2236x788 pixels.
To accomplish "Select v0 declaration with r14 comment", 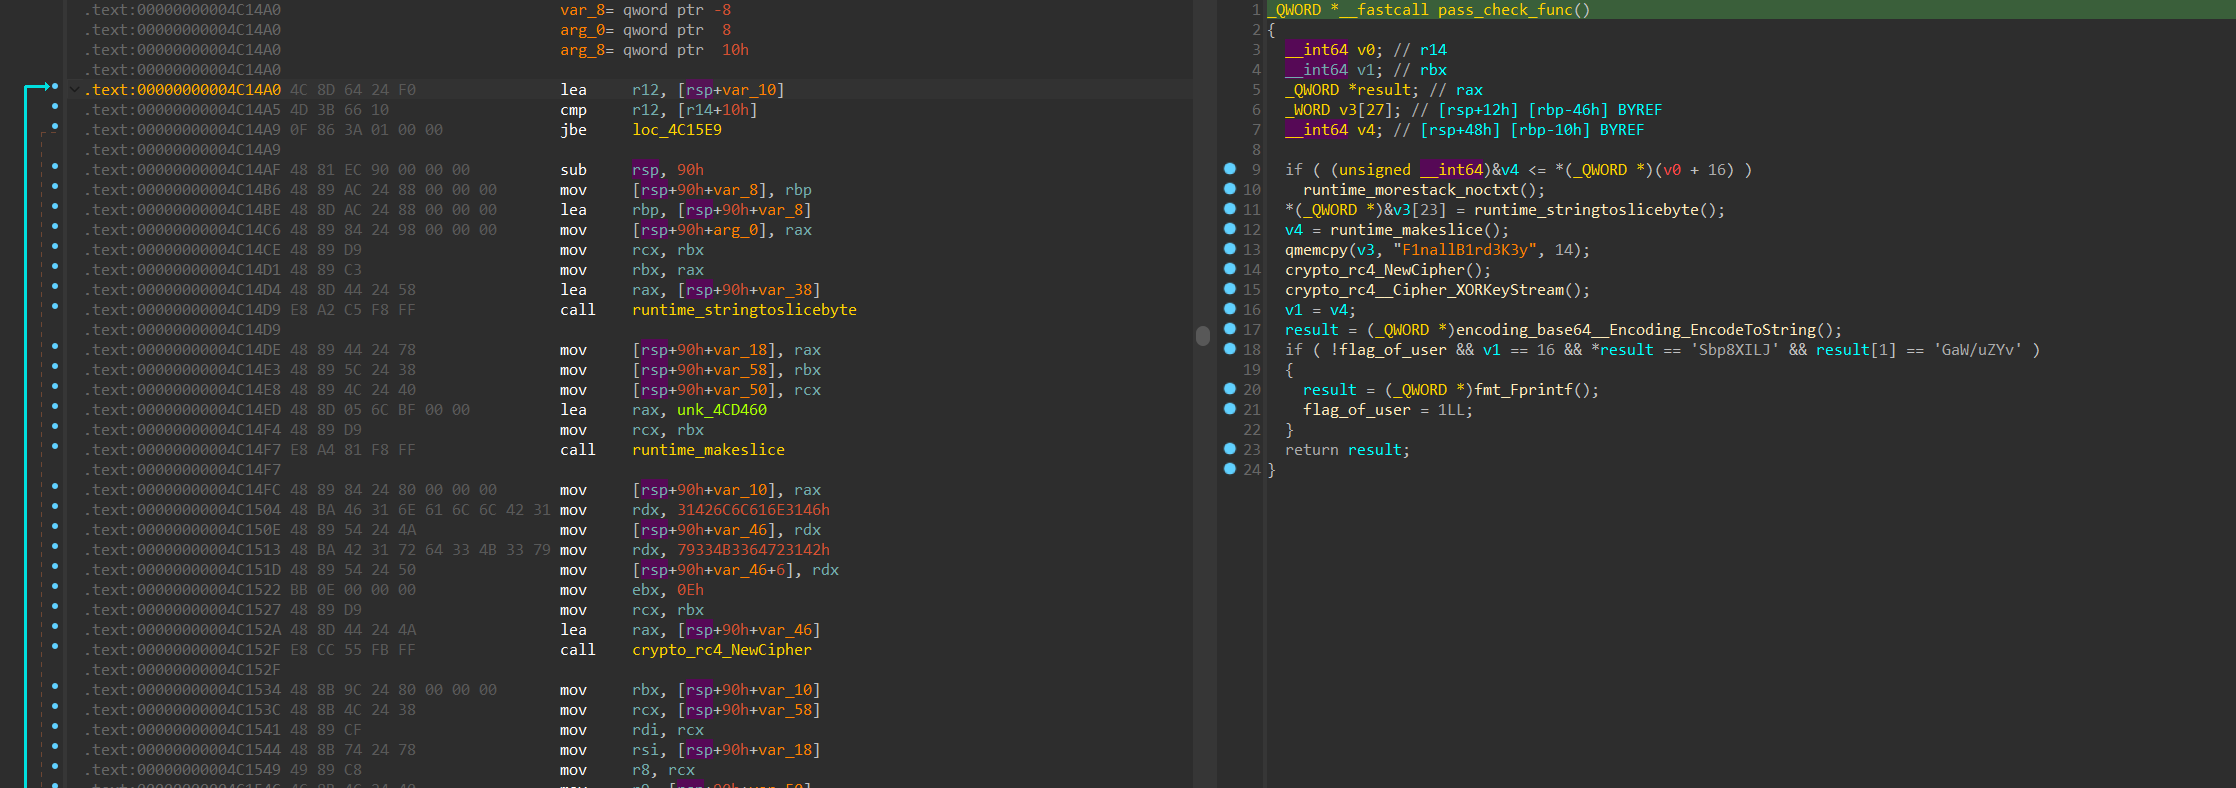I will click(1366, 50).
